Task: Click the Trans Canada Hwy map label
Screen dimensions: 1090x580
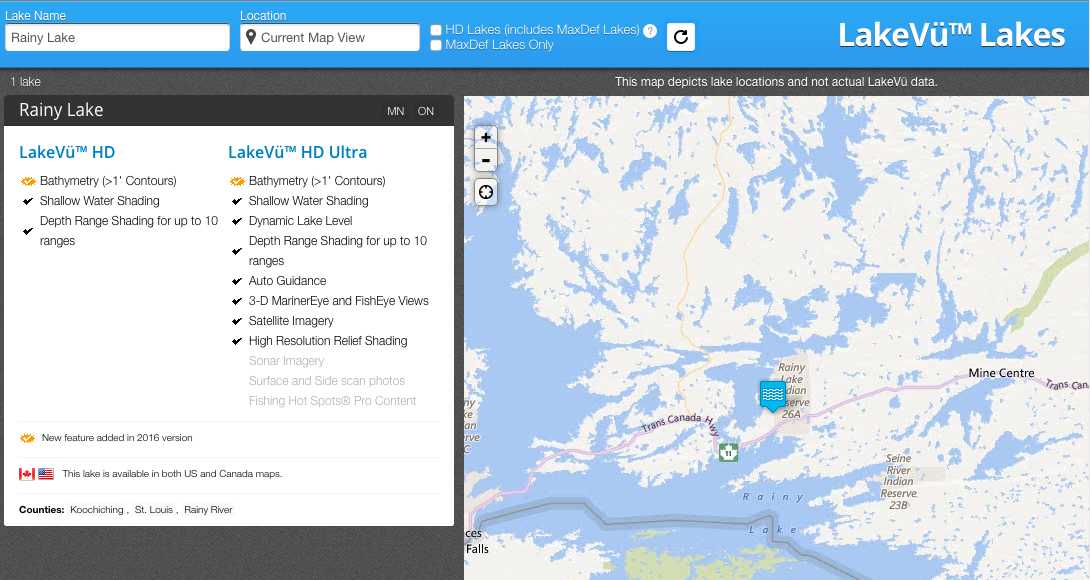Action: pos(681,423)
